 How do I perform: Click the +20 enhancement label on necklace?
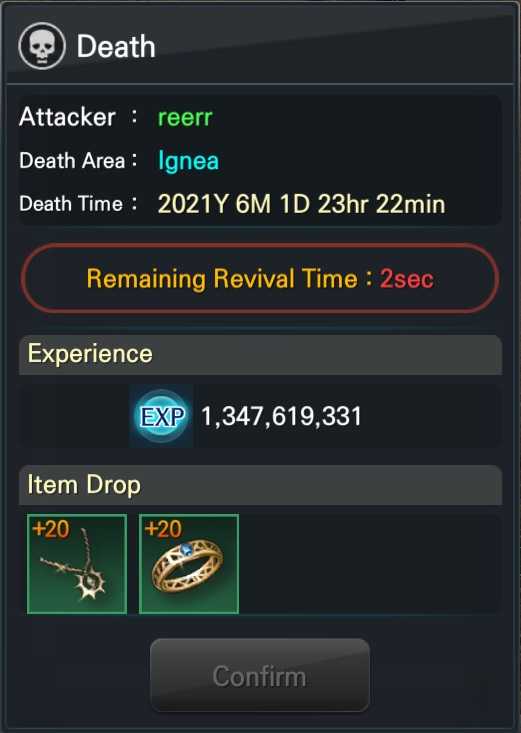51,529
